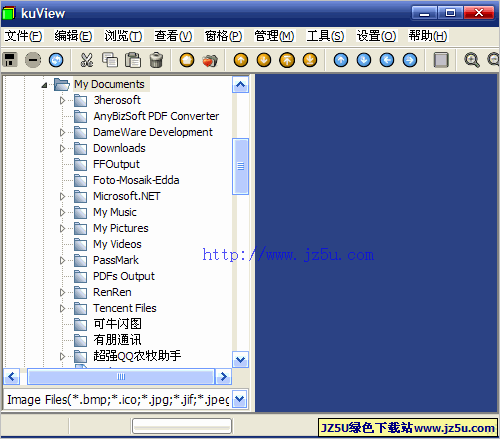
Task: Click the blue refresh toolbar icon
Action: tap(56, 60)
